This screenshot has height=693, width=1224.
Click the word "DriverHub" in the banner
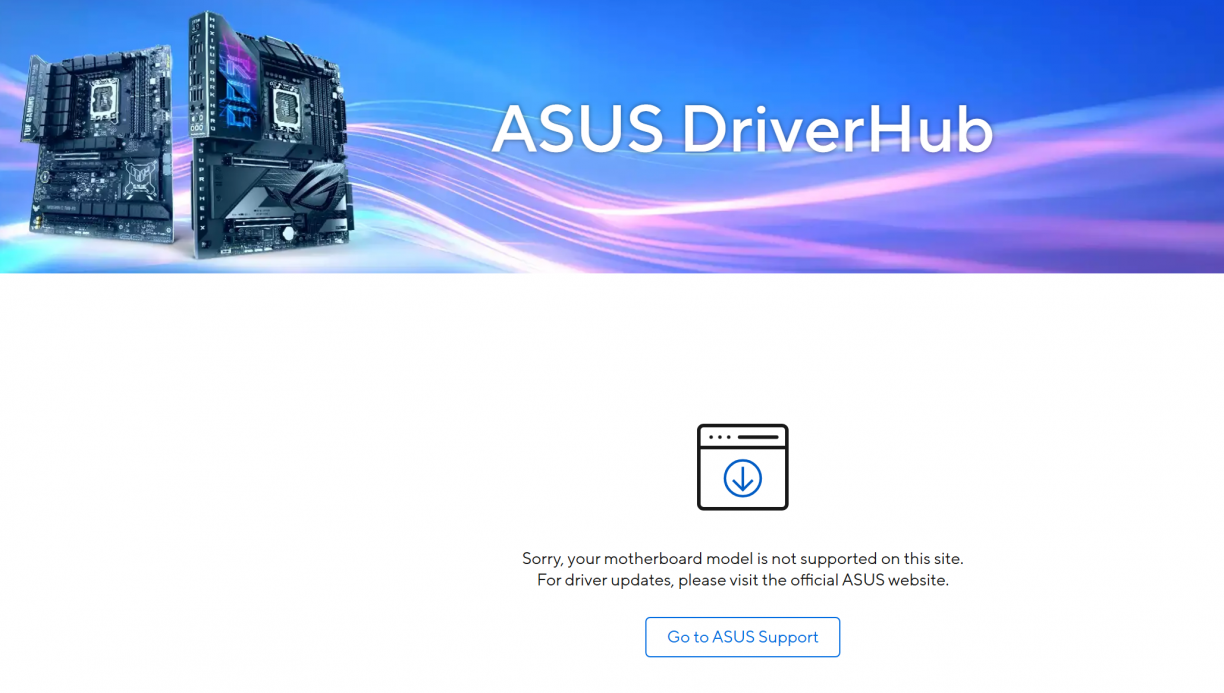click(x=838, y=129)
